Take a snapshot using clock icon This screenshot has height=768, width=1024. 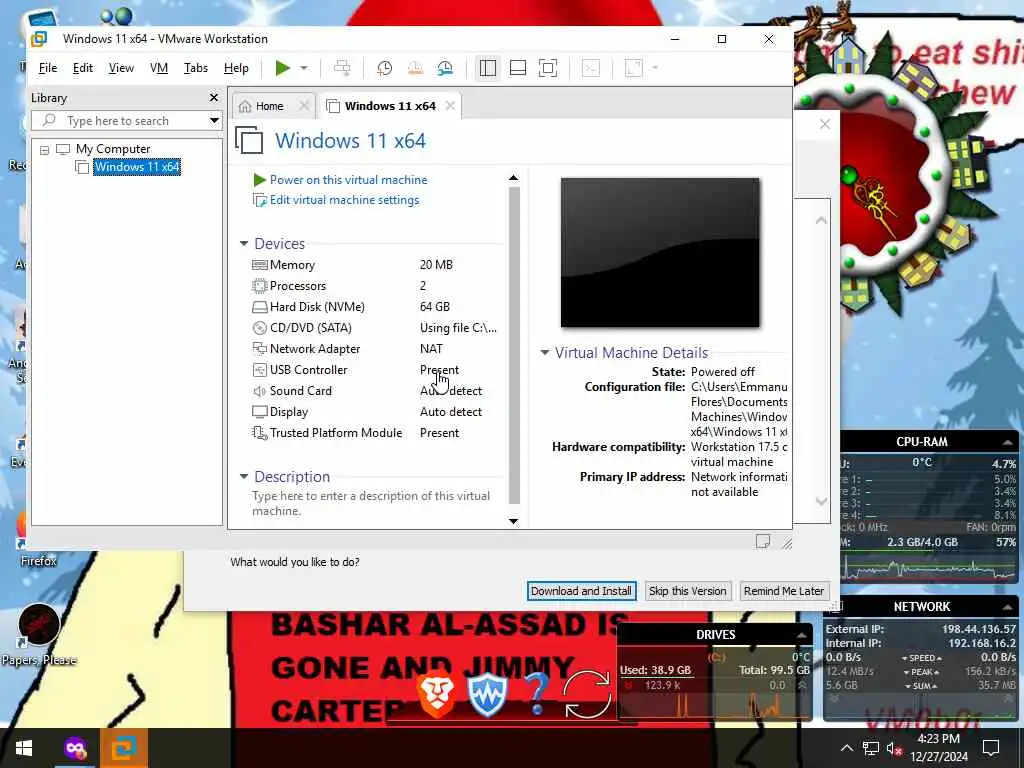(x=385, y=68)
